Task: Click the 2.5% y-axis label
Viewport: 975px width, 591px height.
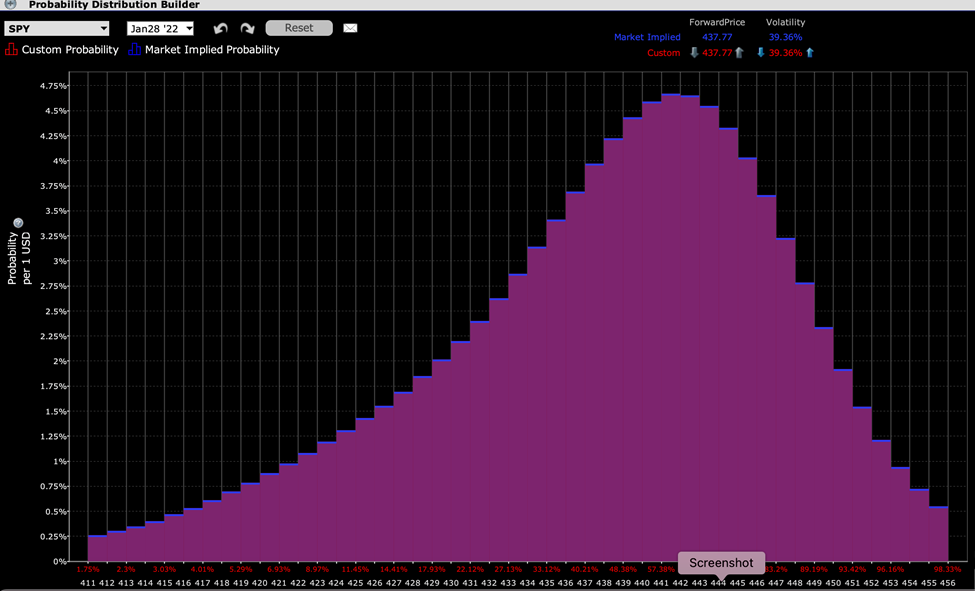Action: coord(55,311)
